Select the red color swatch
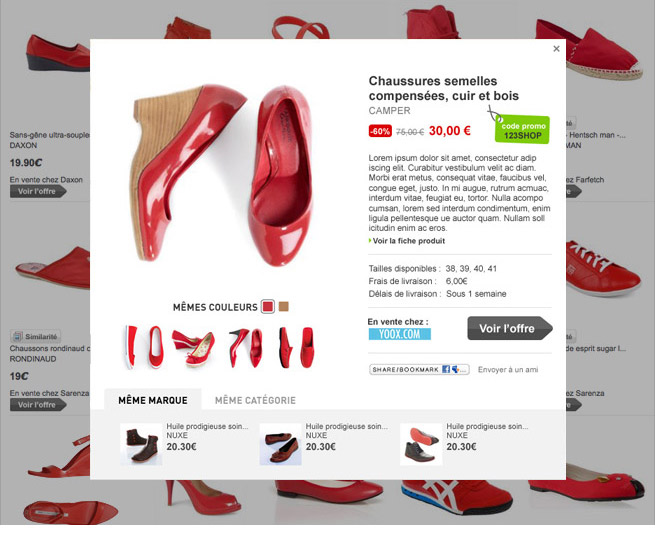The image size is (655, 545). (268, 307)
